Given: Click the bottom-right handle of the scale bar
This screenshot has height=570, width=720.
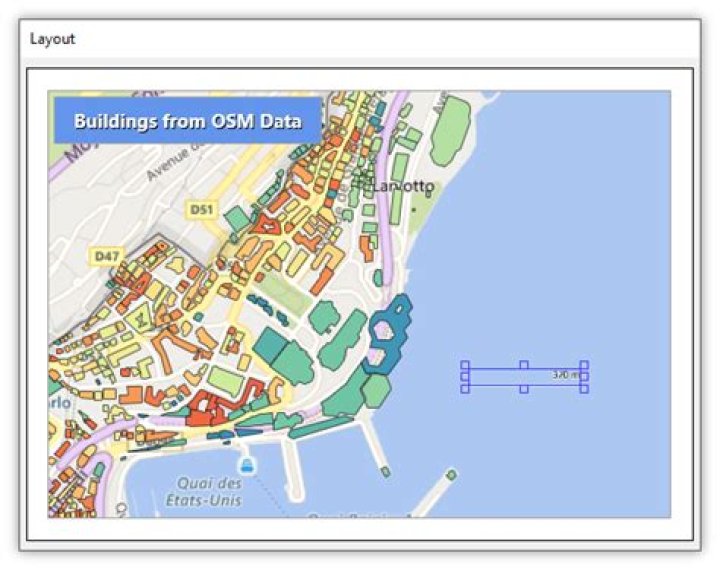Looking at the screenshot, I should click(x=584, y=388).
